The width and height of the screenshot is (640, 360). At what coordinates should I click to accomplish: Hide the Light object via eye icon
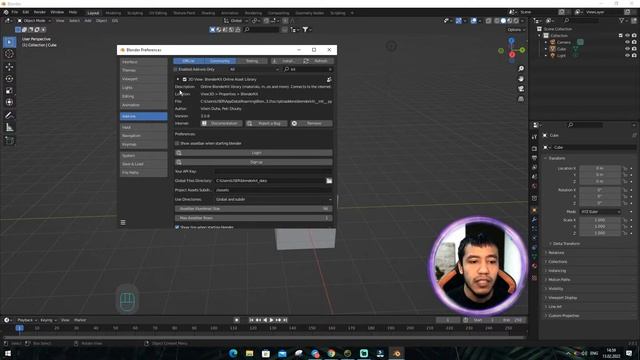coord(627,55)
